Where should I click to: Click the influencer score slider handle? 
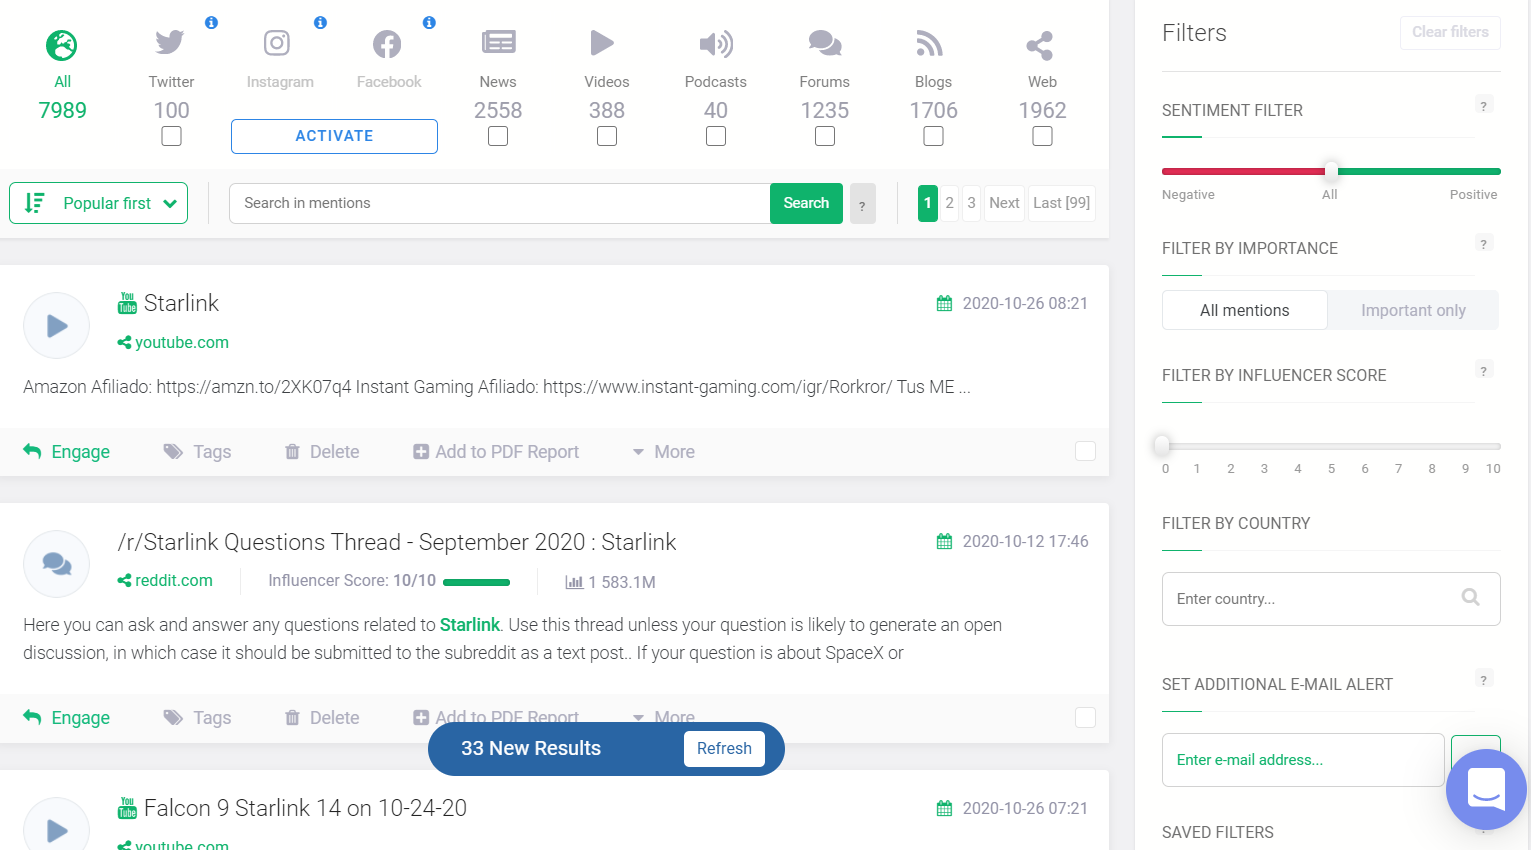(1162, 445)
